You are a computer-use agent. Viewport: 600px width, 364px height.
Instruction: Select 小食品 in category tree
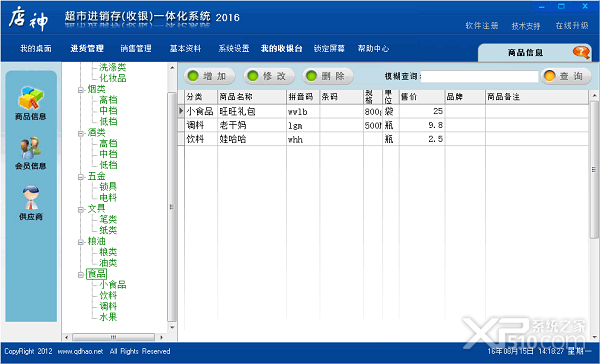pos(112,284)
